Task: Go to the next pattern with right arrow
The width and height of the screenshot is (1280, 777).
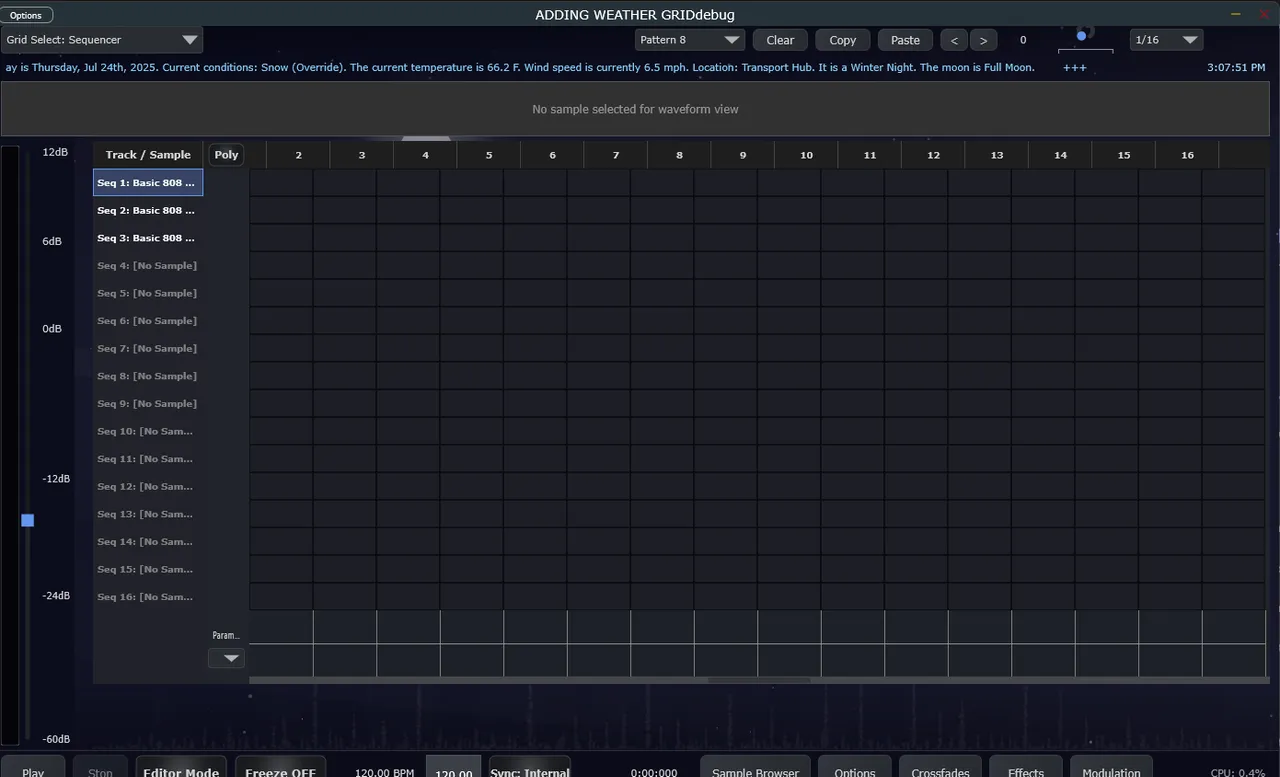Action: point(984,40)
